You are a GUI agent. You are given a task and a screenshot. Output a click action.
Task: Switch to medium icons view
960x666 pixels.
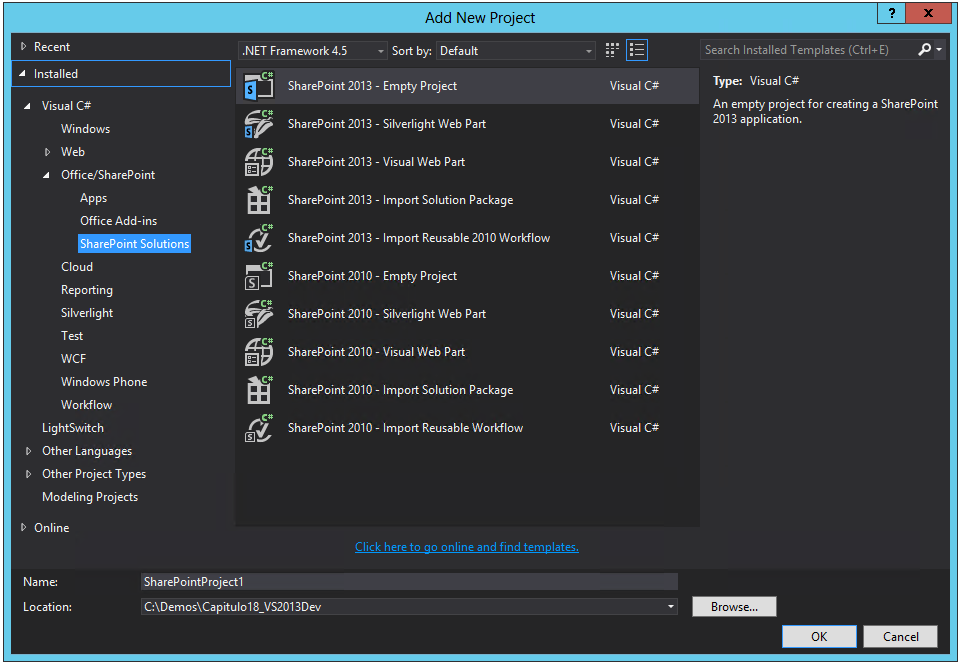[612, 49]
